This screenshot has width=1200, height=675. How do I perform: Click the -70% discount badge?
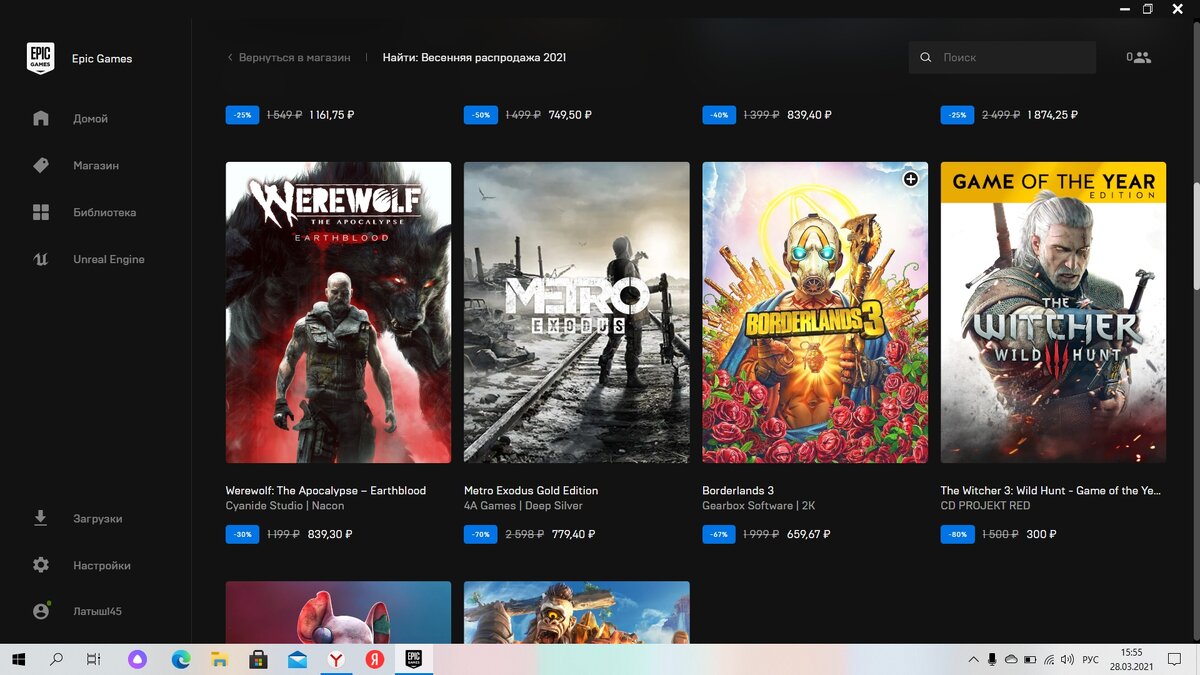pyautogui.click(x=481, y=535)
